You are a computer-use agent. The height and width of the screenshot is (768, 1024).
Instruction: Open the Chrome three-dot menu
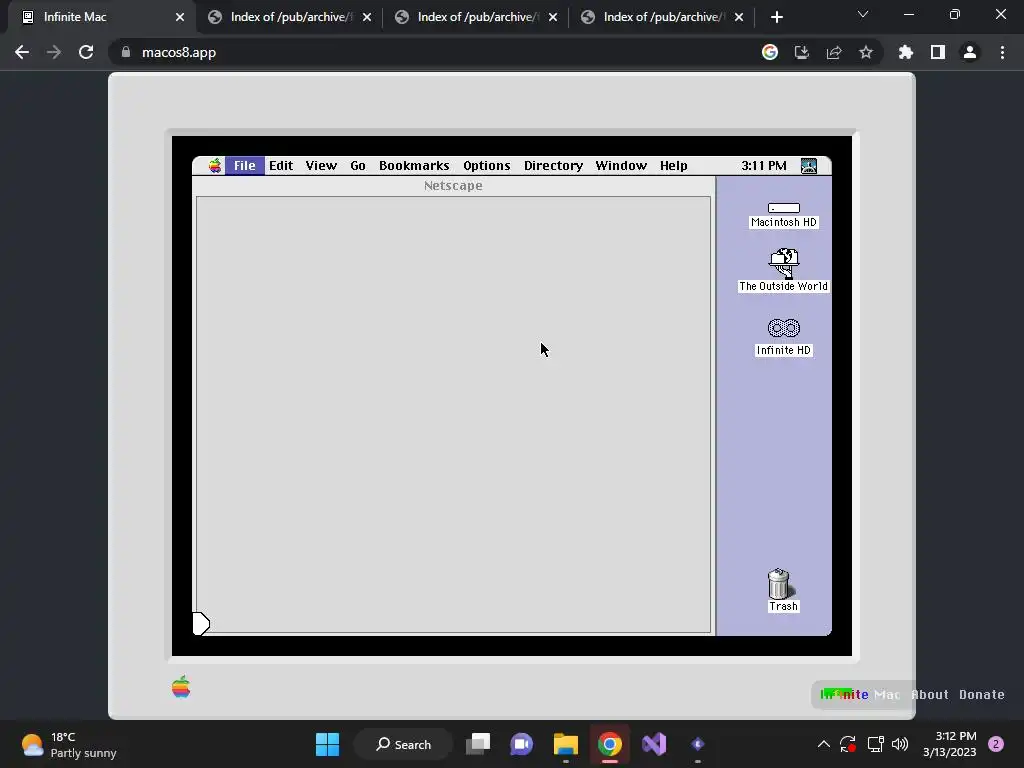point(1002,52)
